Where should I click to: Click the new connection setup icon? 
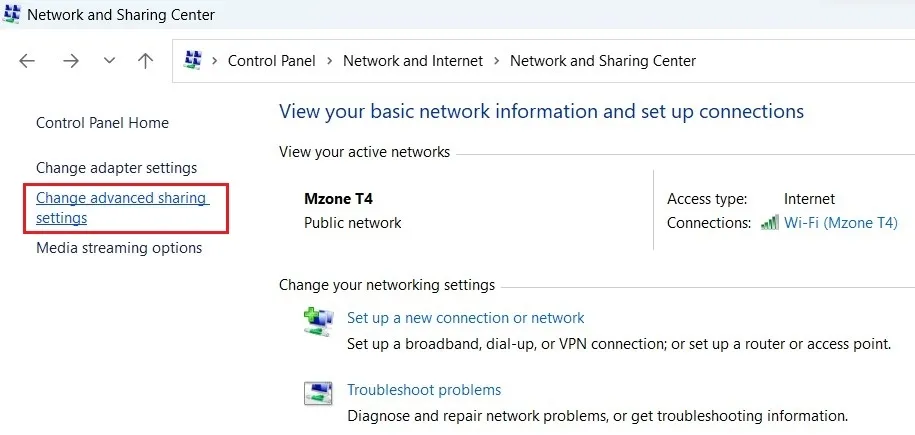pos(318,321)
